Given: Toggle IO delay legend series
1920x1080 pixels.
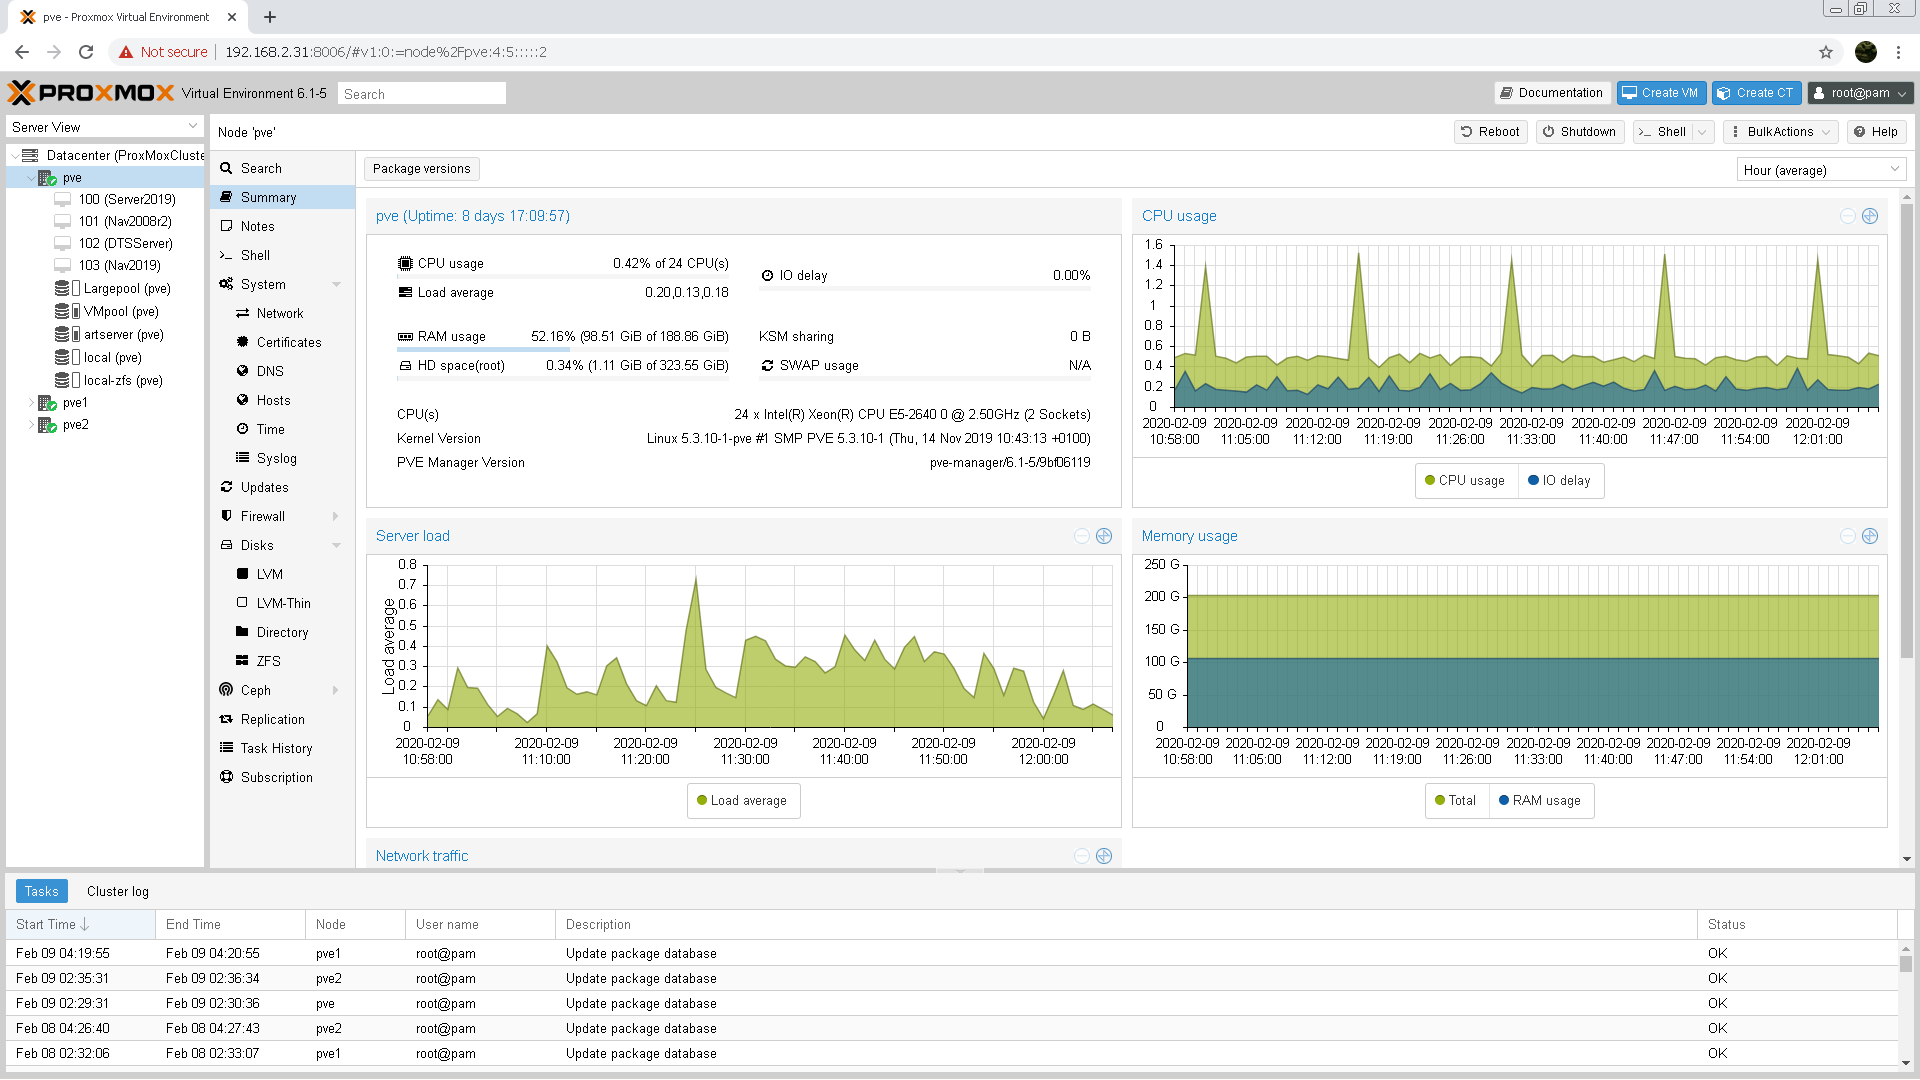Looking at the screenshot, I should click(1559, 480).
